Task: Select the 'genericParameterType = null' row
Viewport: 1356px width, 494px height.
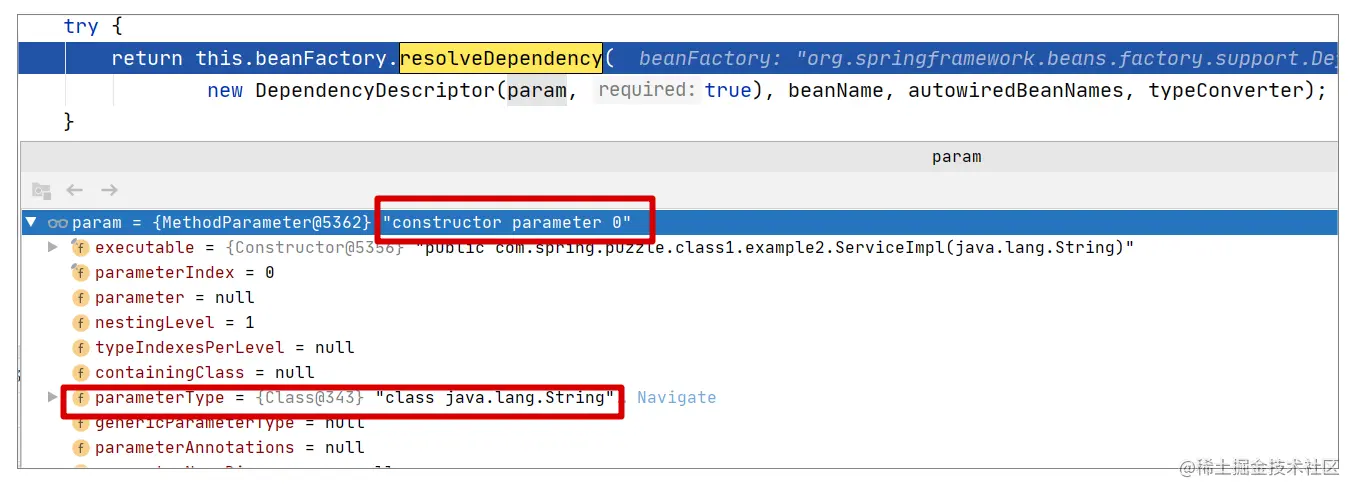Action: (x=679, y=422)
